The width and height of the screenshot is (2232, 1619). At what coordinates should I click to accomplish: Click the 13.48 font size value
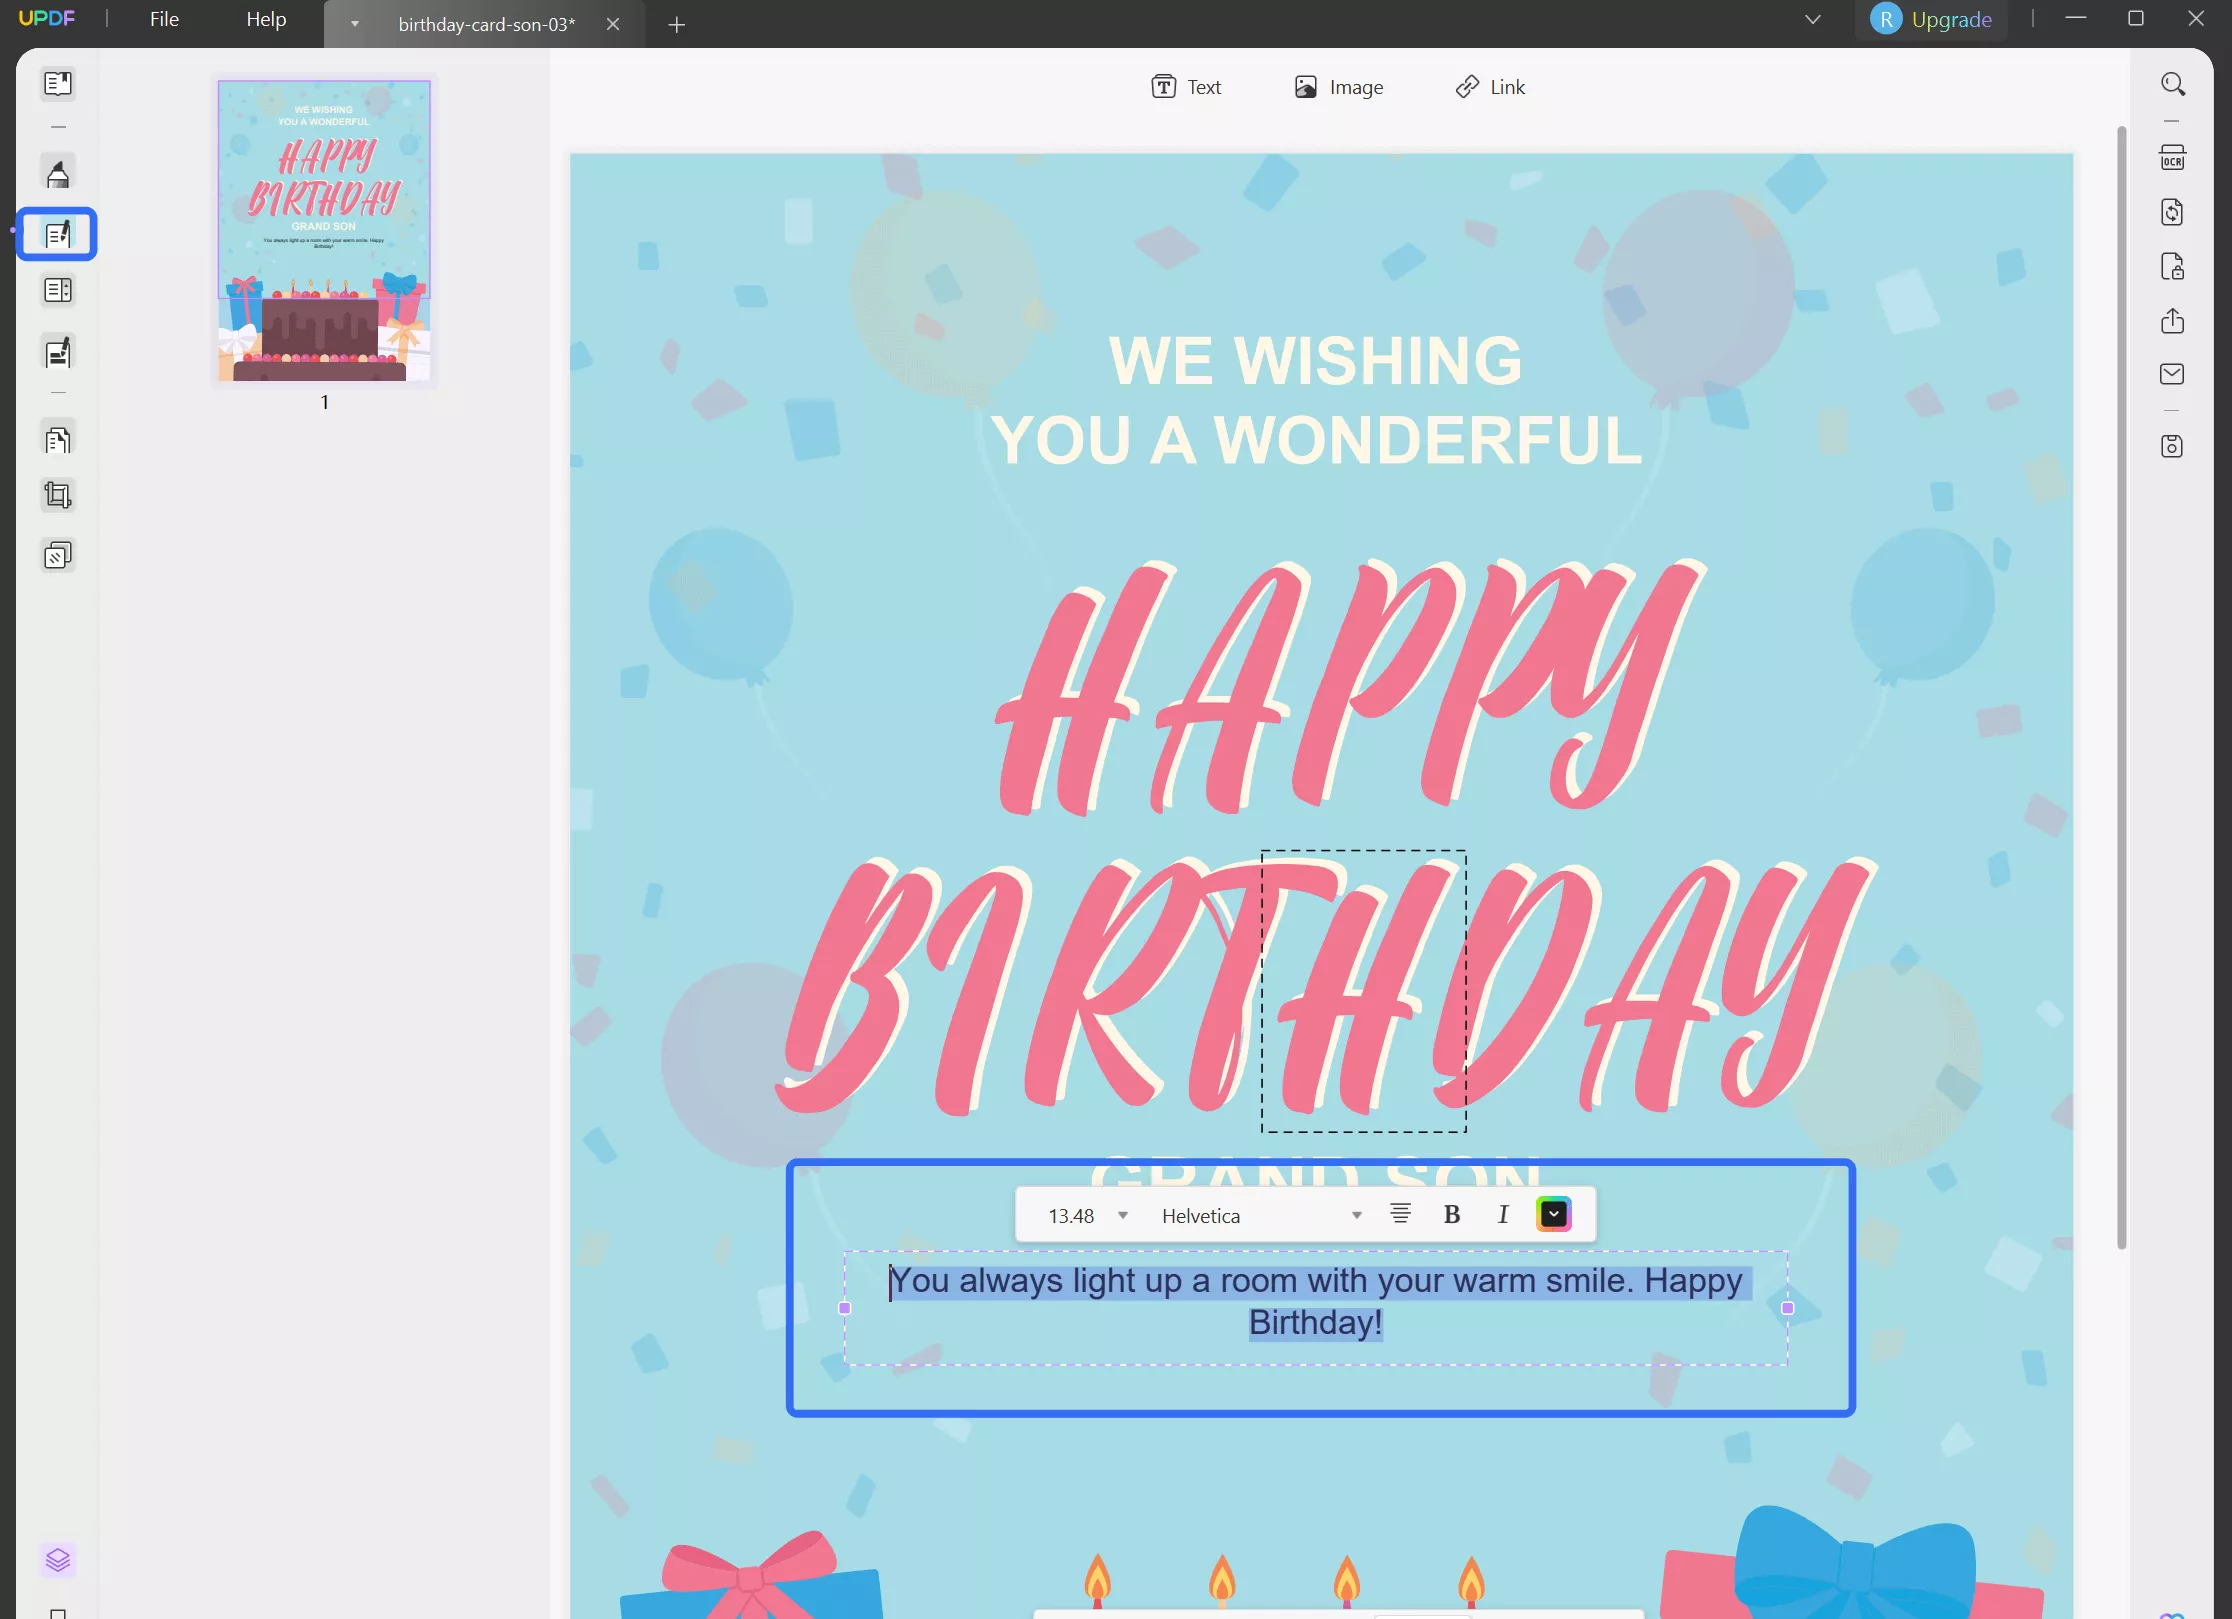click(1071, 1216)
